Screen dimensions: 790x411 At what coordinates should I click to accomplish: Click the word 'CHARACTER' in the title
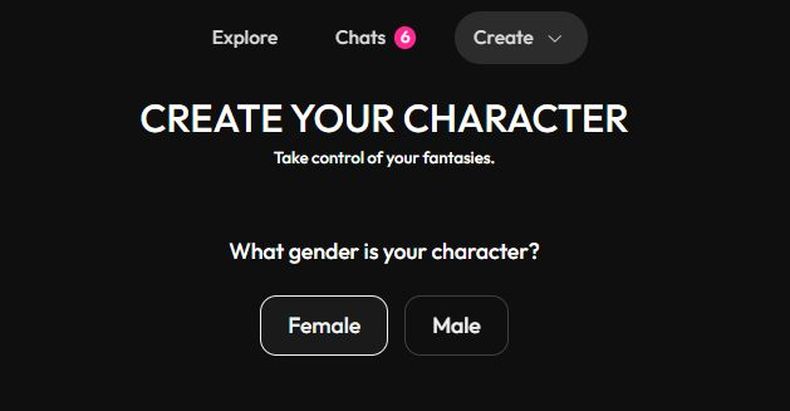(516, 119)
